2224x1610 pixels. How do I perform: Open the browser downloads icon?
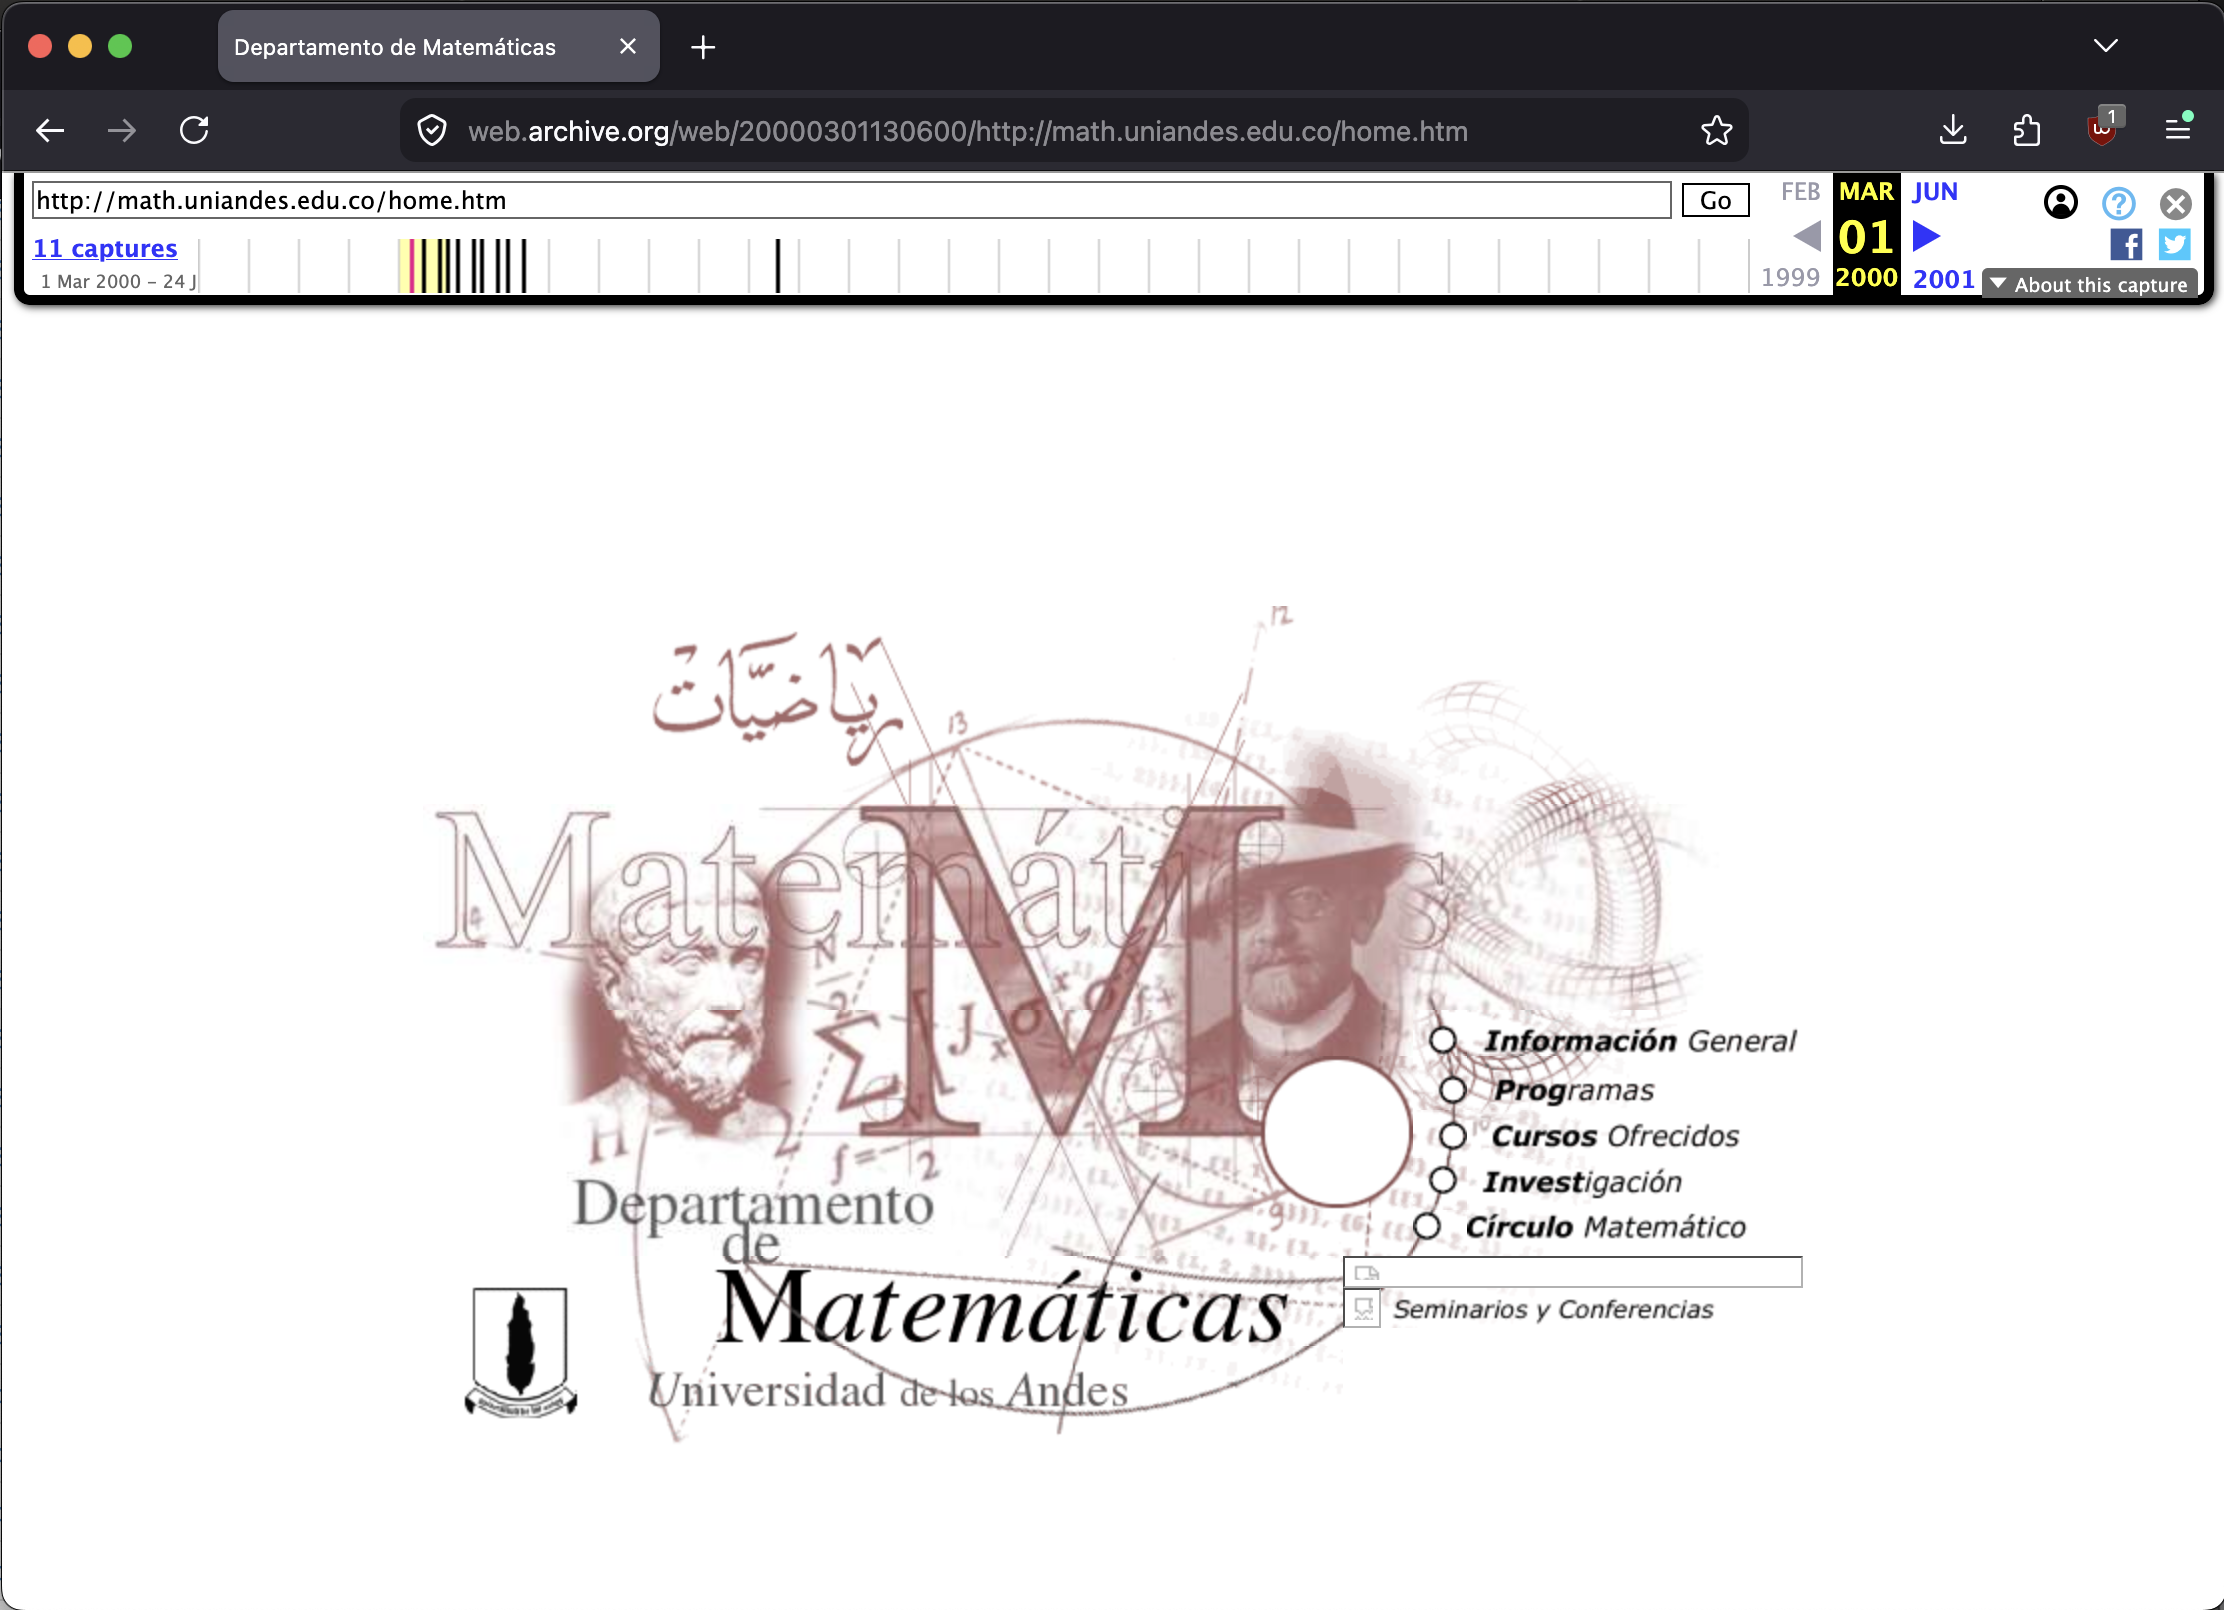tap(1952, 131)
